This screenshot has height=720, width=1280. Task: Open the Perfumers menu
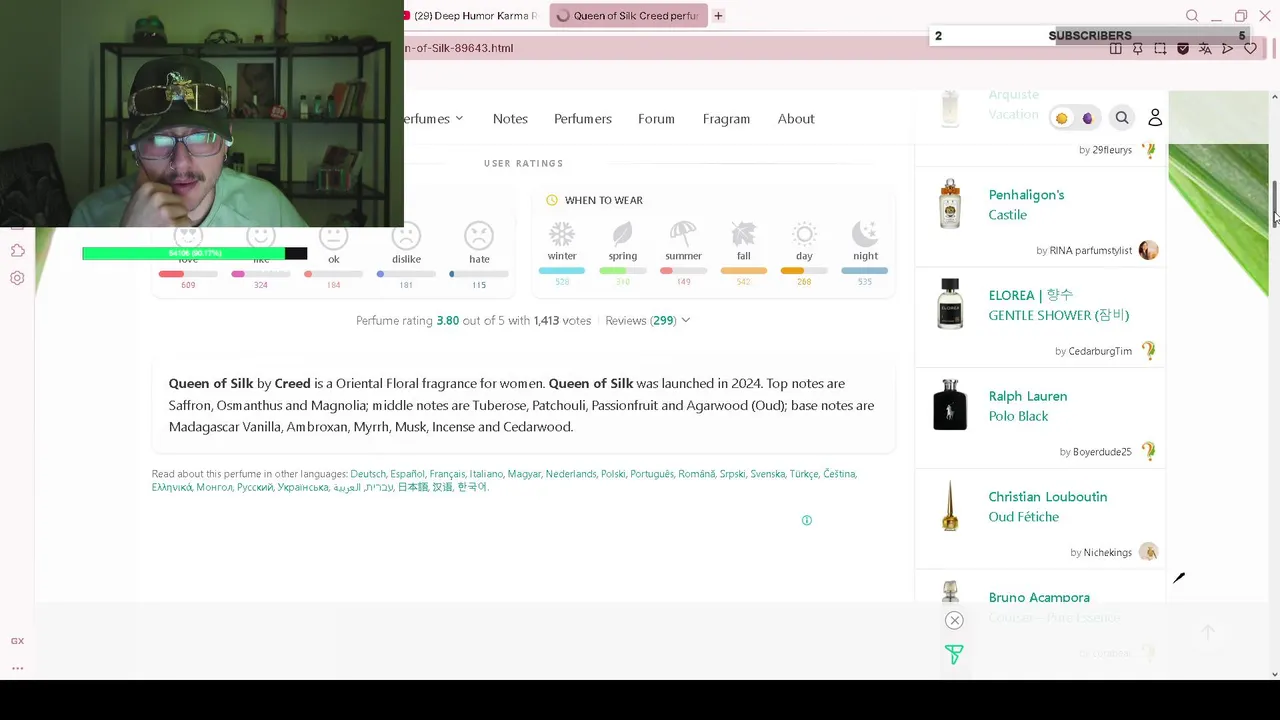583,118
